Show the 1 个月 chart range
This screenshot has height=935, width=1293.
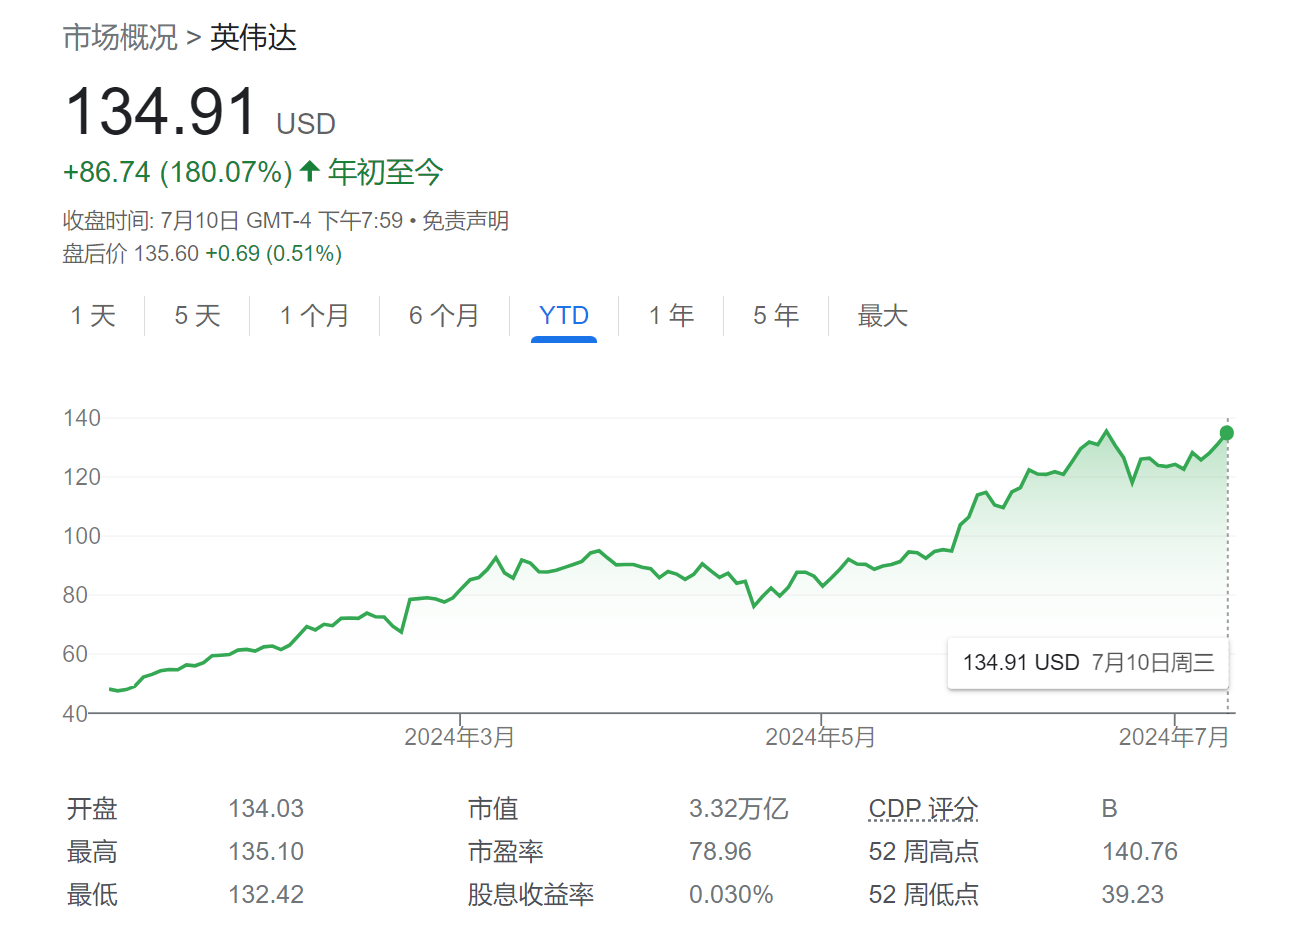pos(314,316)
